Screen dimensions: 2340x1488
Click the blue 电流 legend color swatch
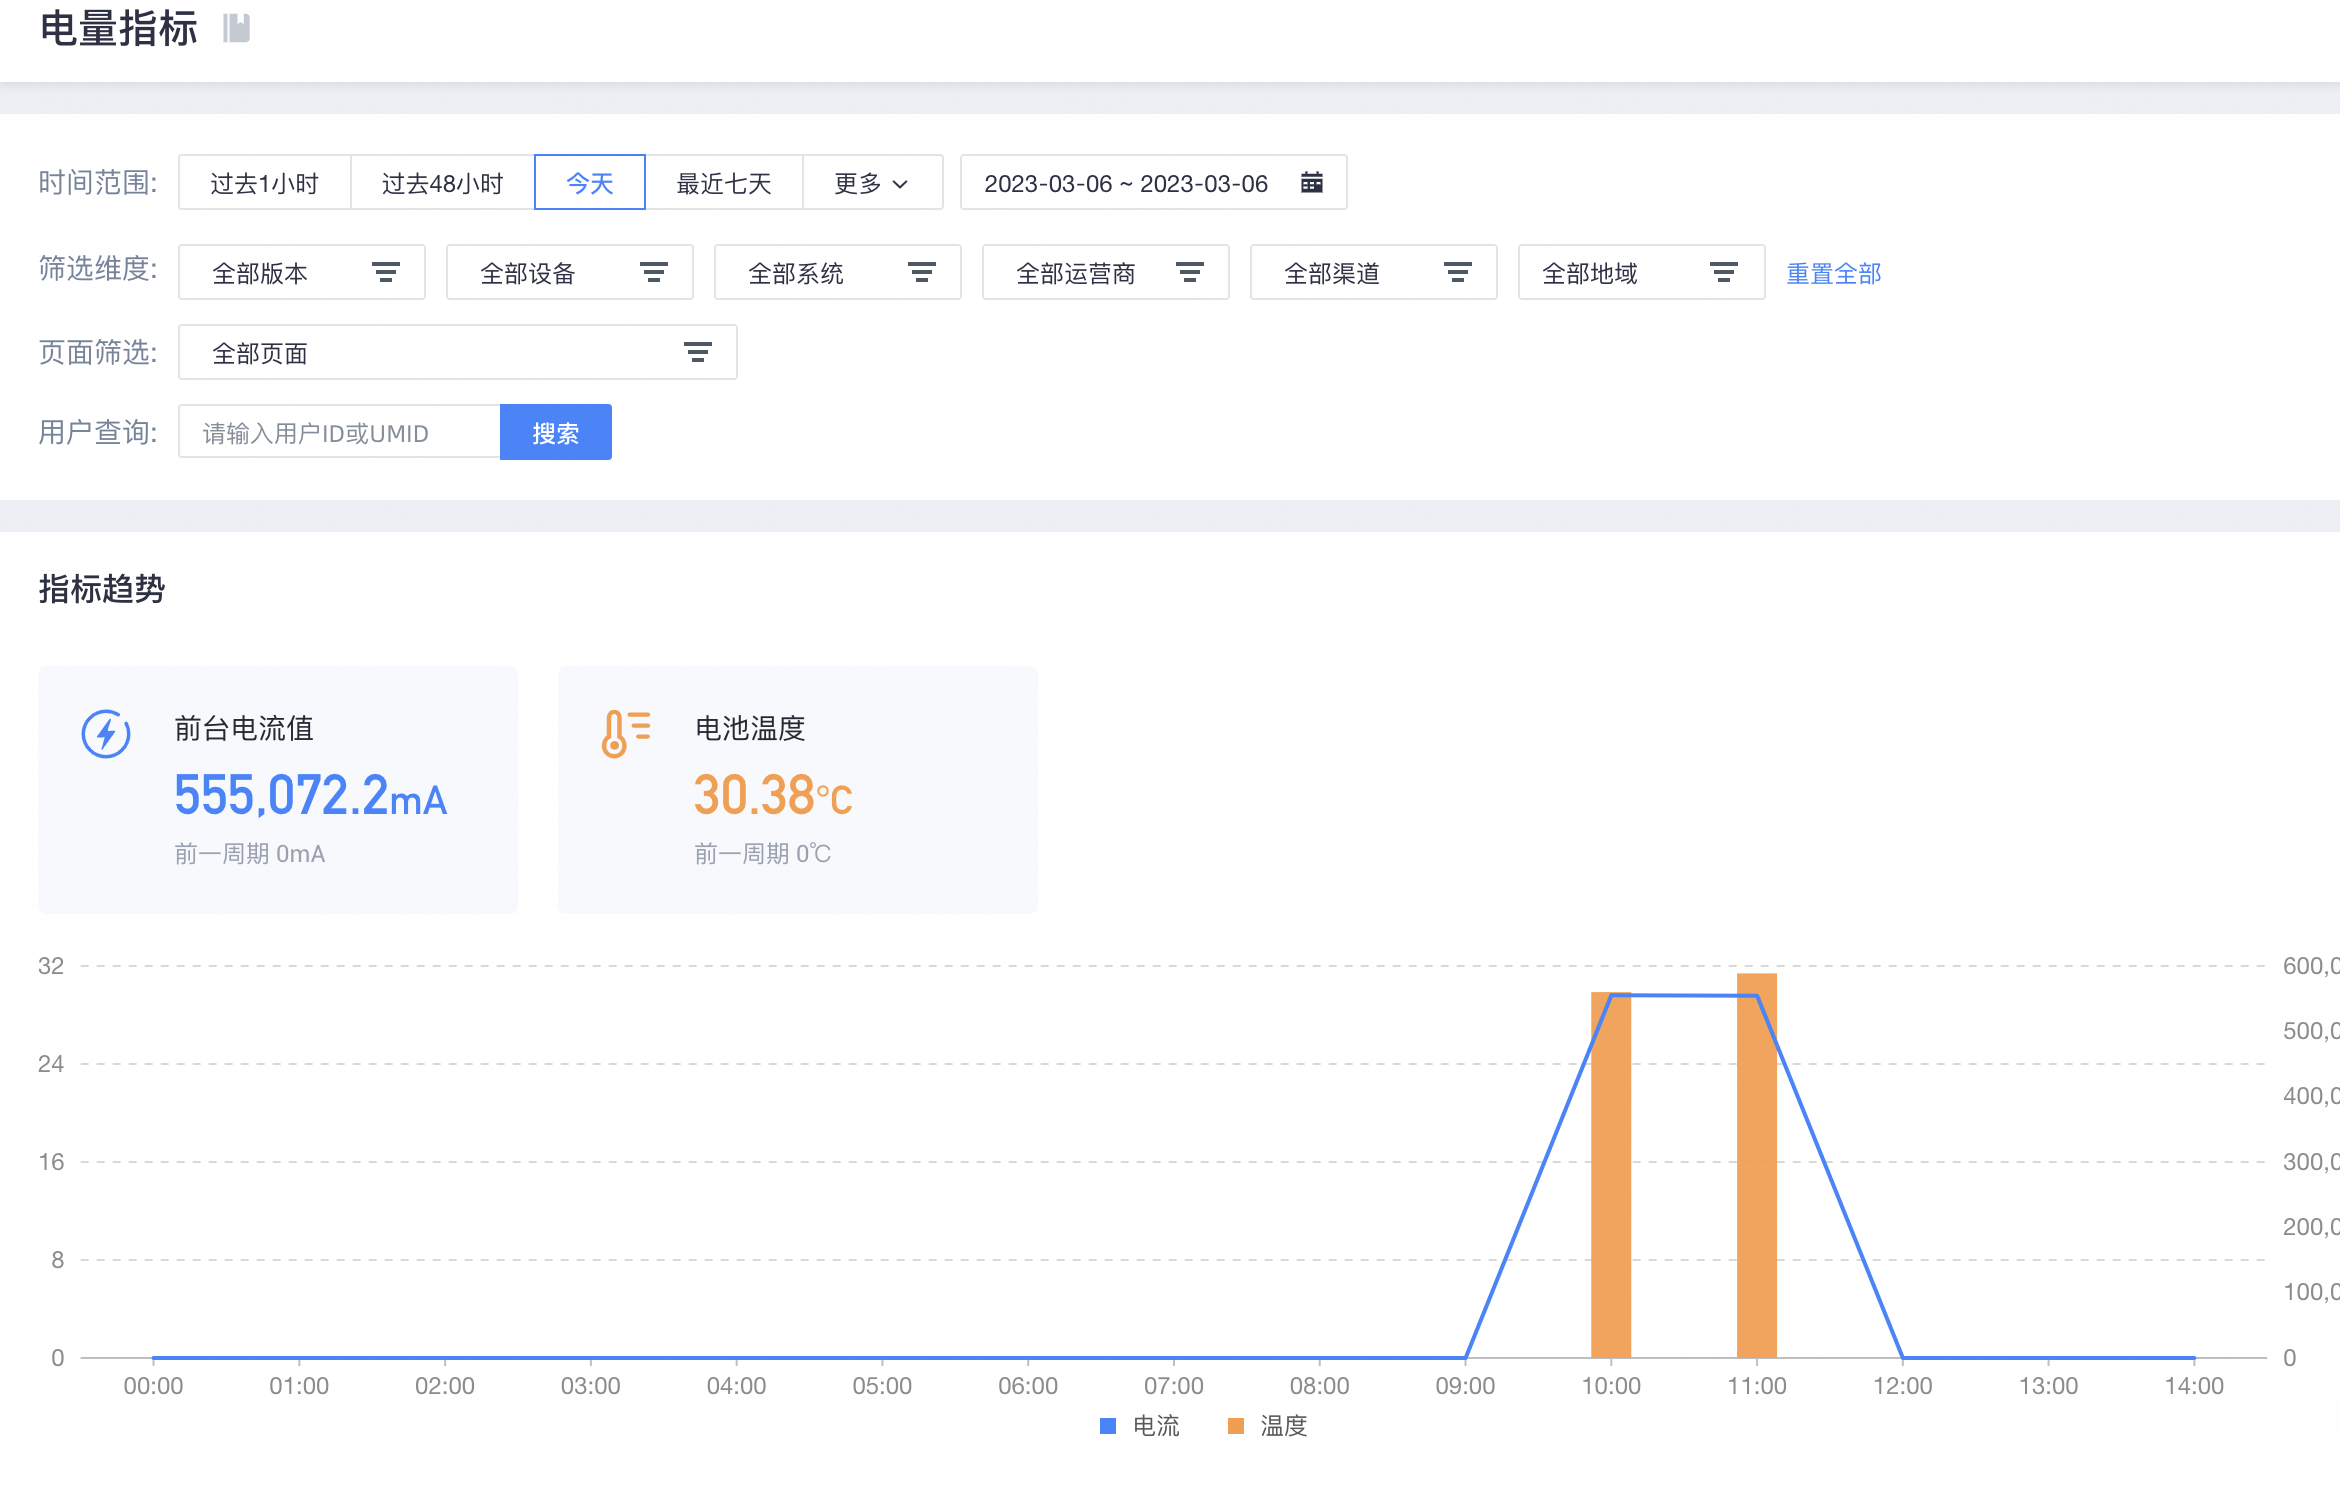tap(1108, 1426)
